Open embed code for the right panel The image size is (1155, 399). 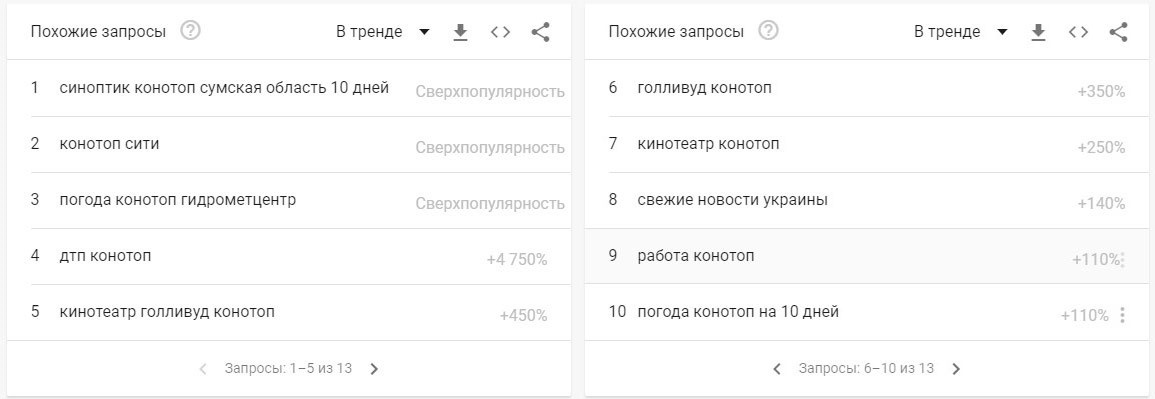1078,32
